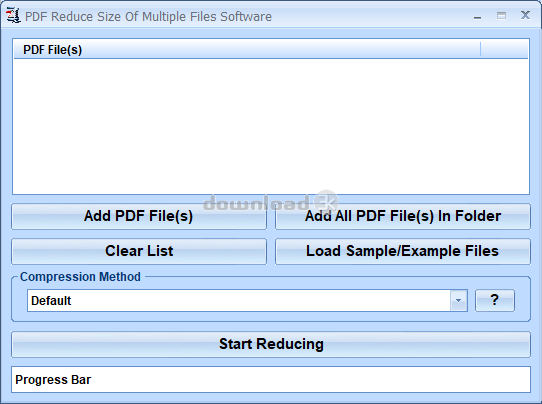The image size is (542, 404).
Task: Load Sample/Example Files into the list
Action: (x=403, y=251)
